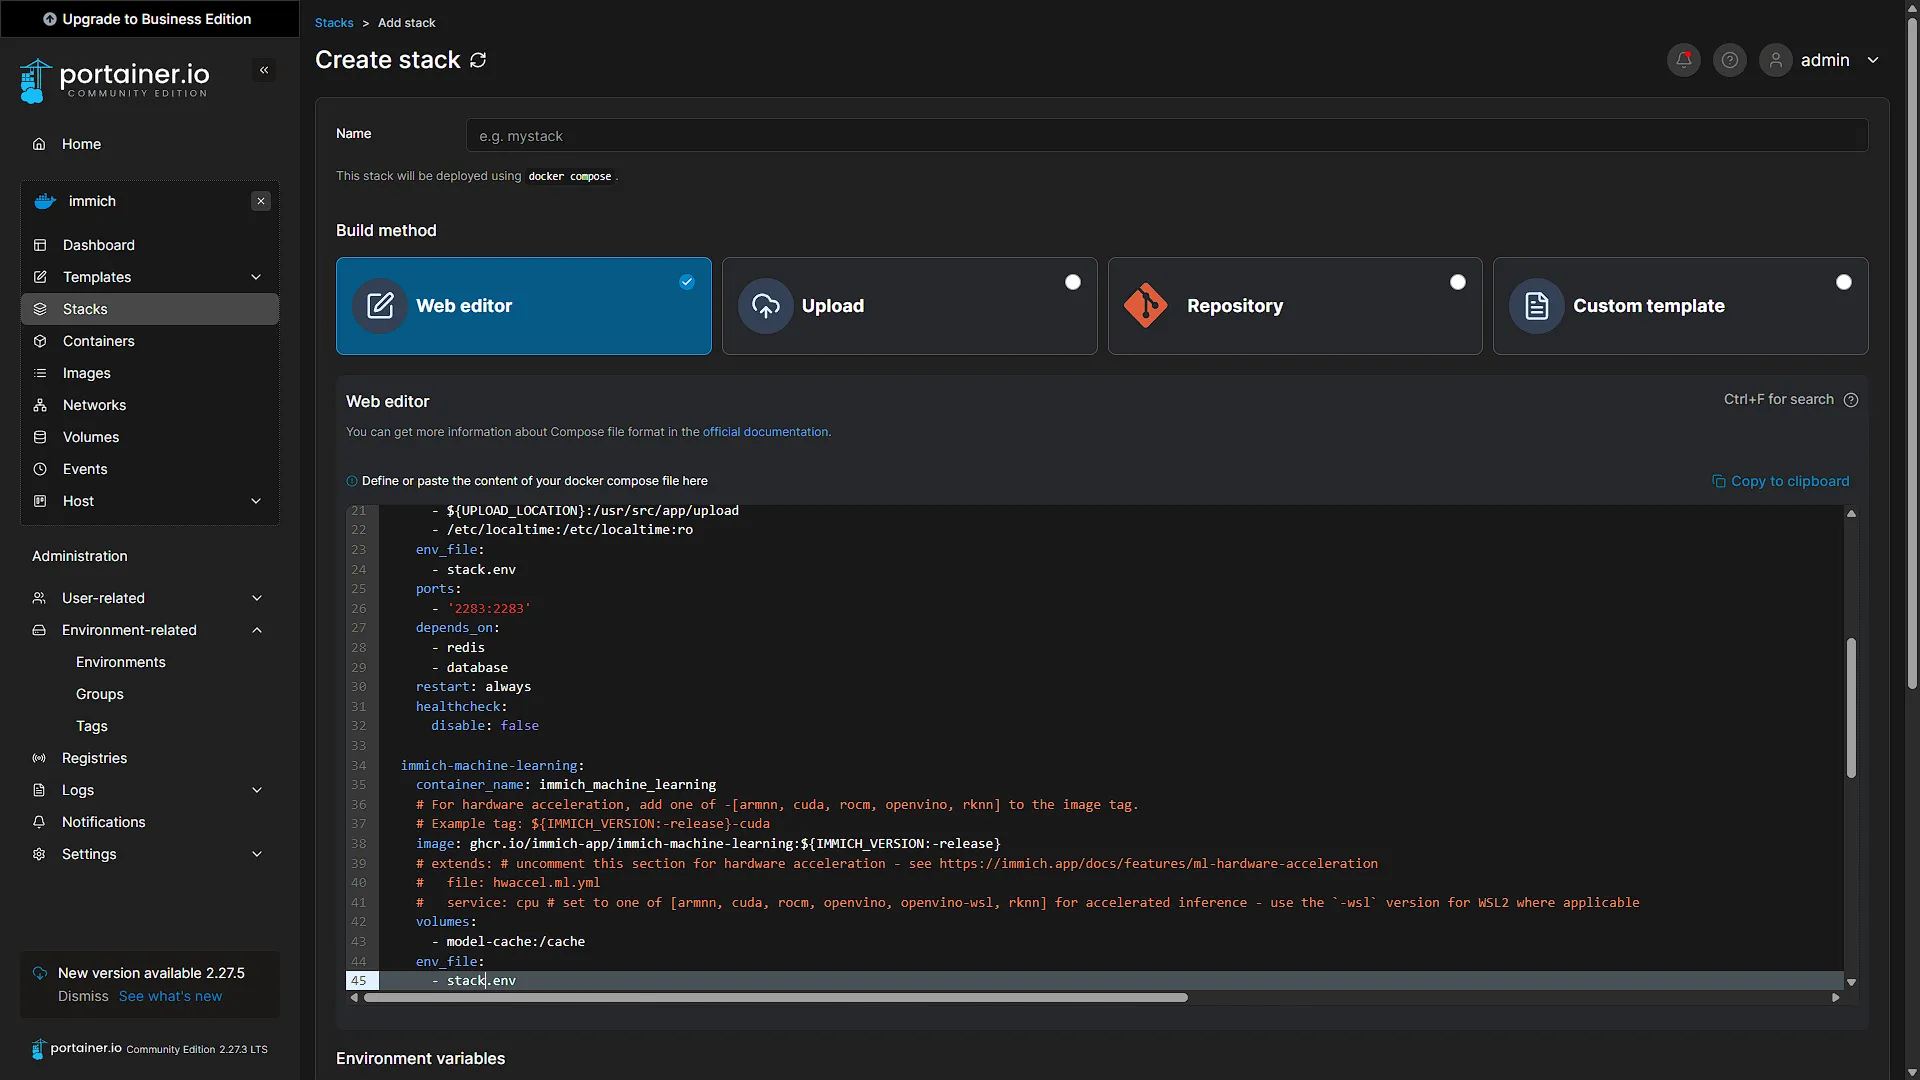Open the help question-mark icon in header
The height and width of the screenshot is (1080, 1920).
coord(1730,60)
